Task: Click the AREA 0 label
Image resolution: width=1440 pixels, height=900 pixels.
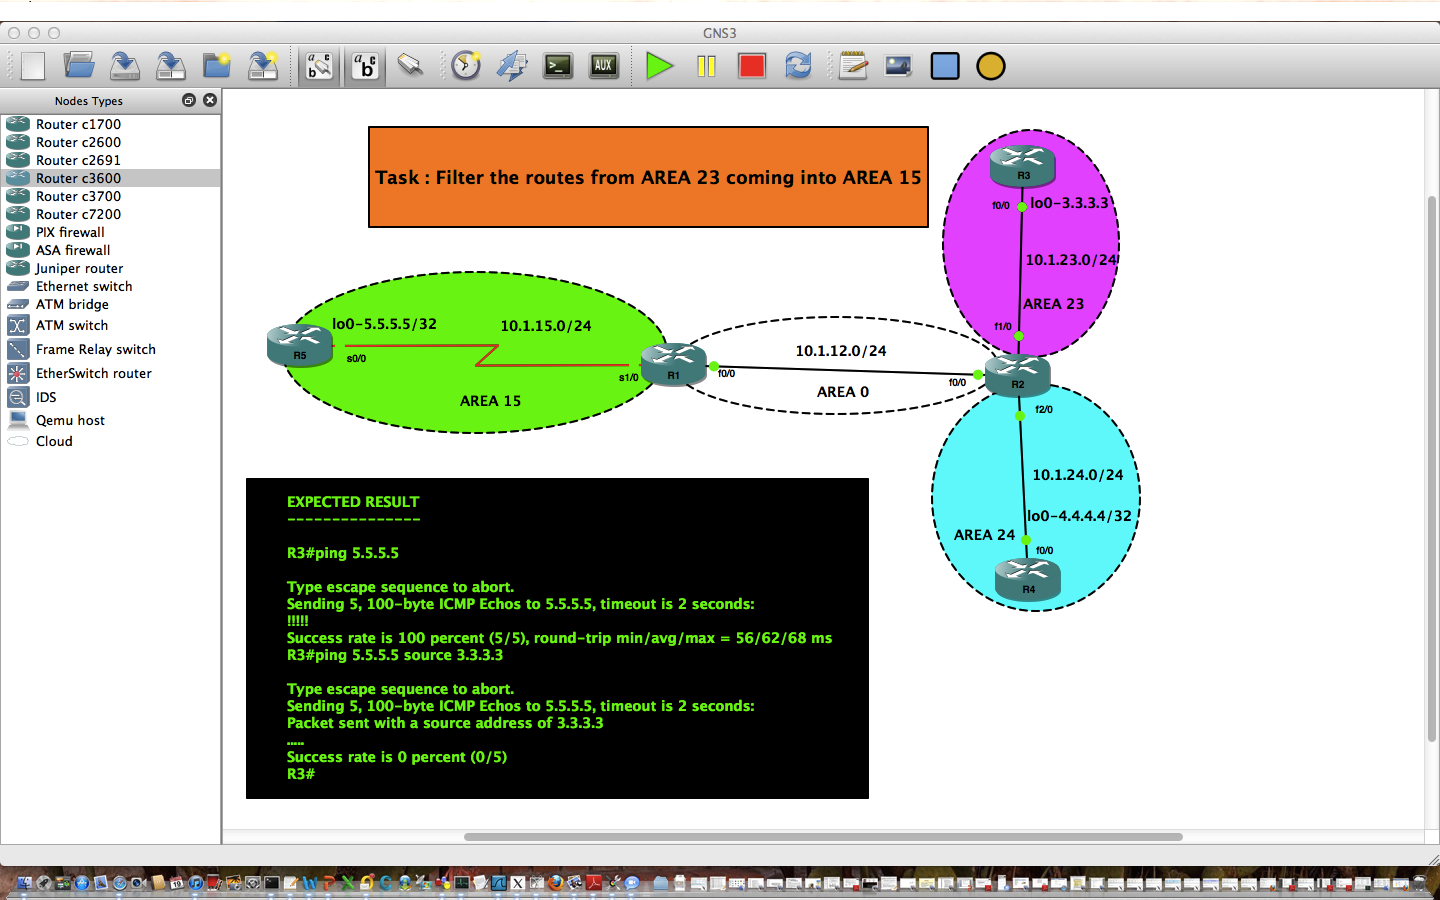Action: [x=843, y=392]
